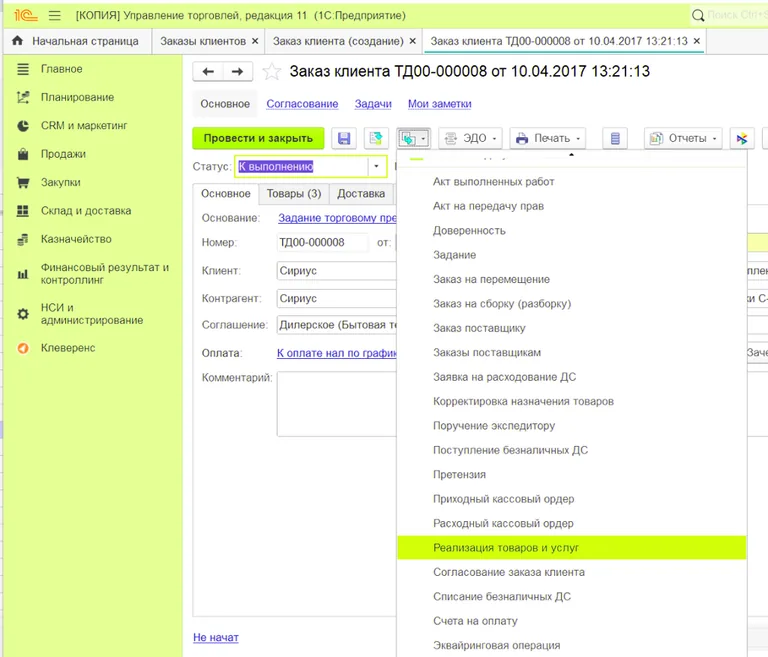Open the Статус dropdown arrow
This screenshot has width=768, height=657.
(377, 167)
